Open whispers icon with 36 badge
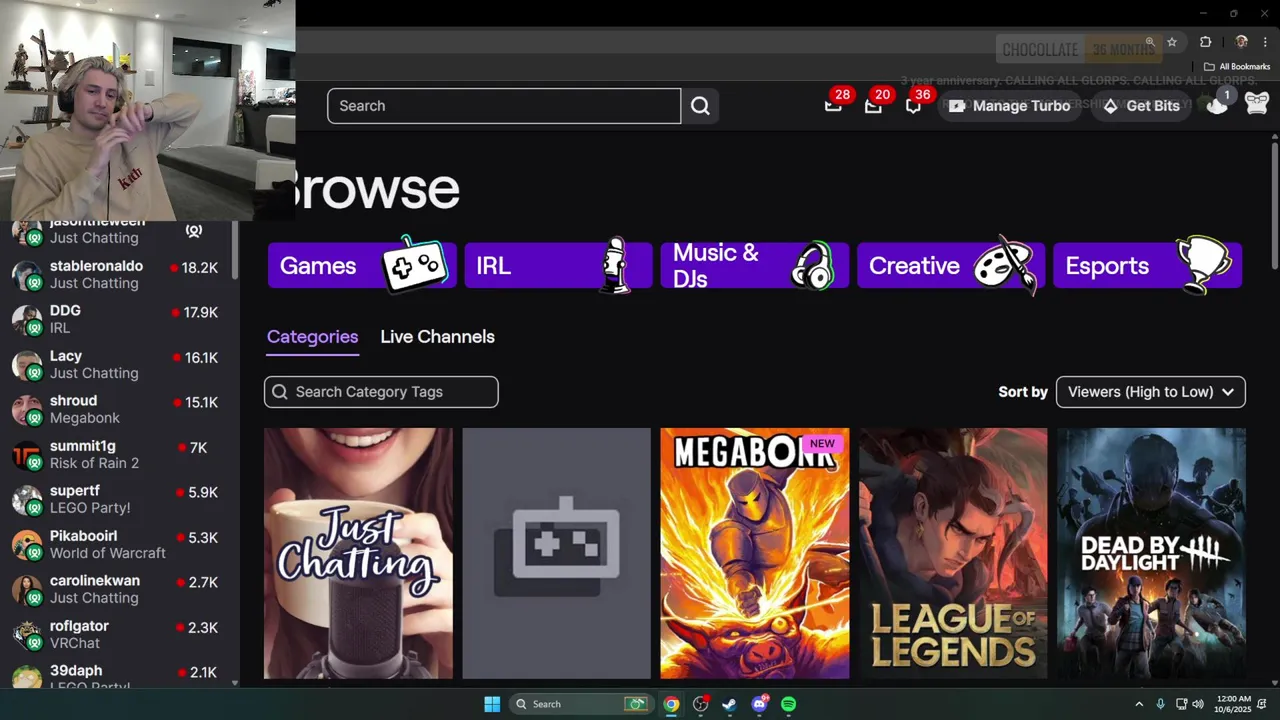Screen dimensions: 1280x720 (913, 105)
